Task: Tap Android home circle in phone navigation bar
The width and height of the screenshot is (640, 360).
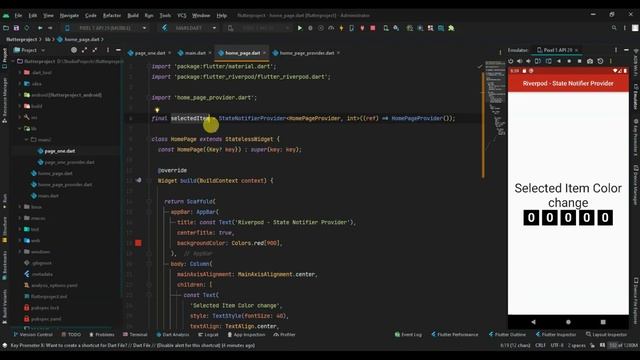Action: click(568, 322)
